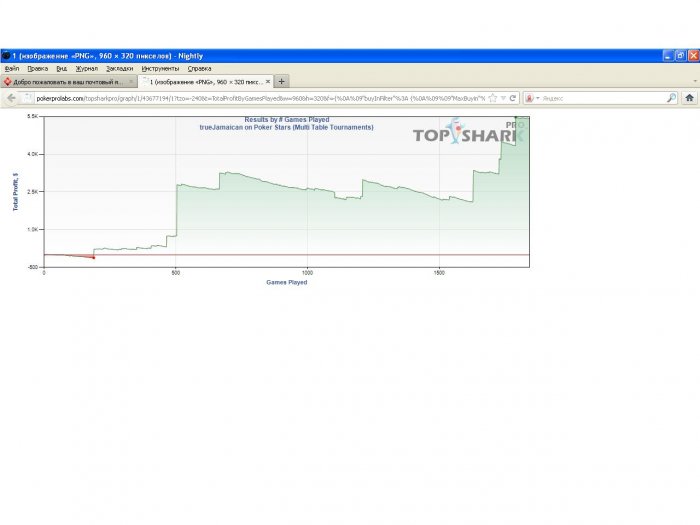Screen dimensions: 700x525
Task: Expand the address bar history dropdown arrow
Action: point(503,98)
